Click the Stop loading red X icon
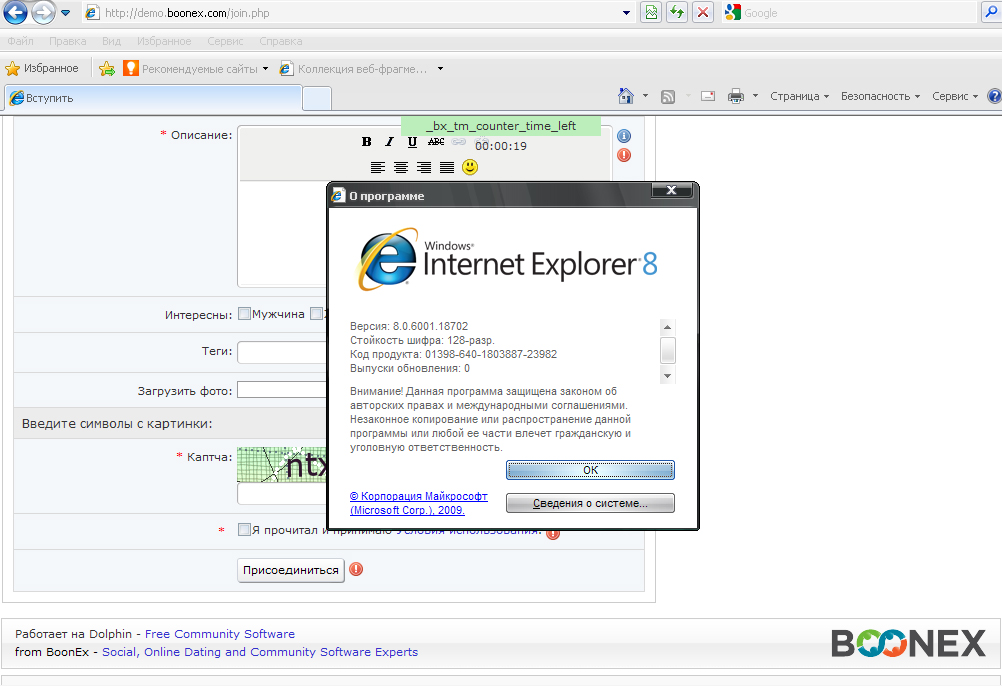 (x=704, y=13)
